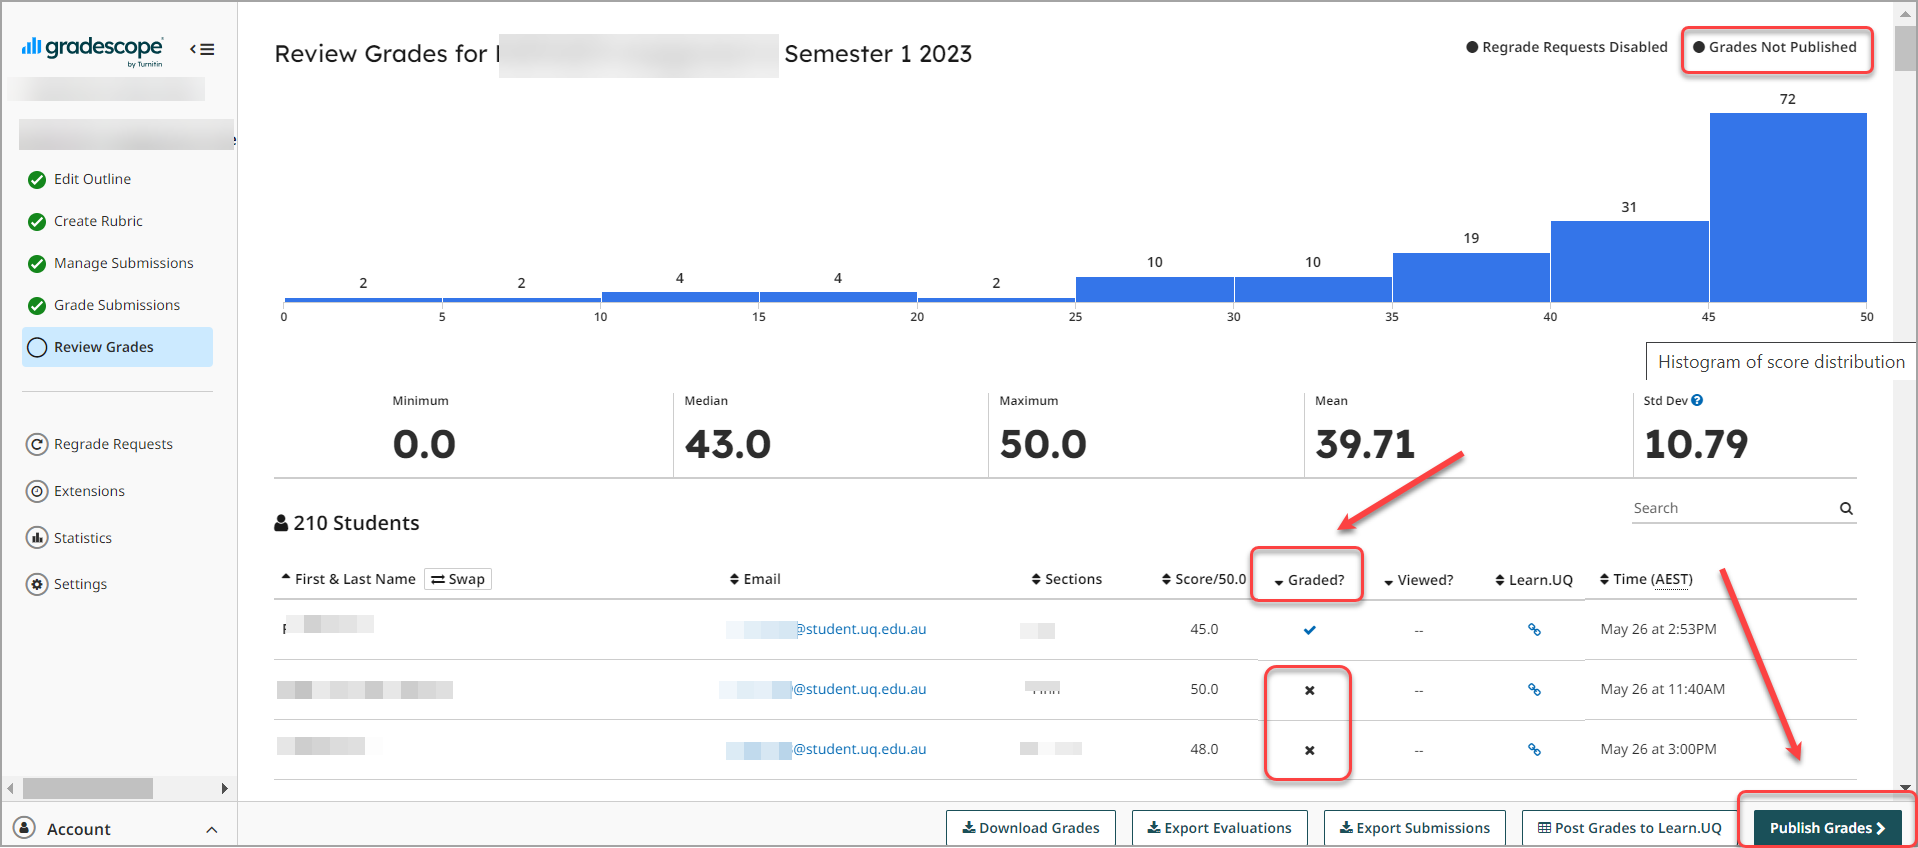The image size is (1918, 848).
Task: Sort by Graded? column
Action: click(1309, 580)
